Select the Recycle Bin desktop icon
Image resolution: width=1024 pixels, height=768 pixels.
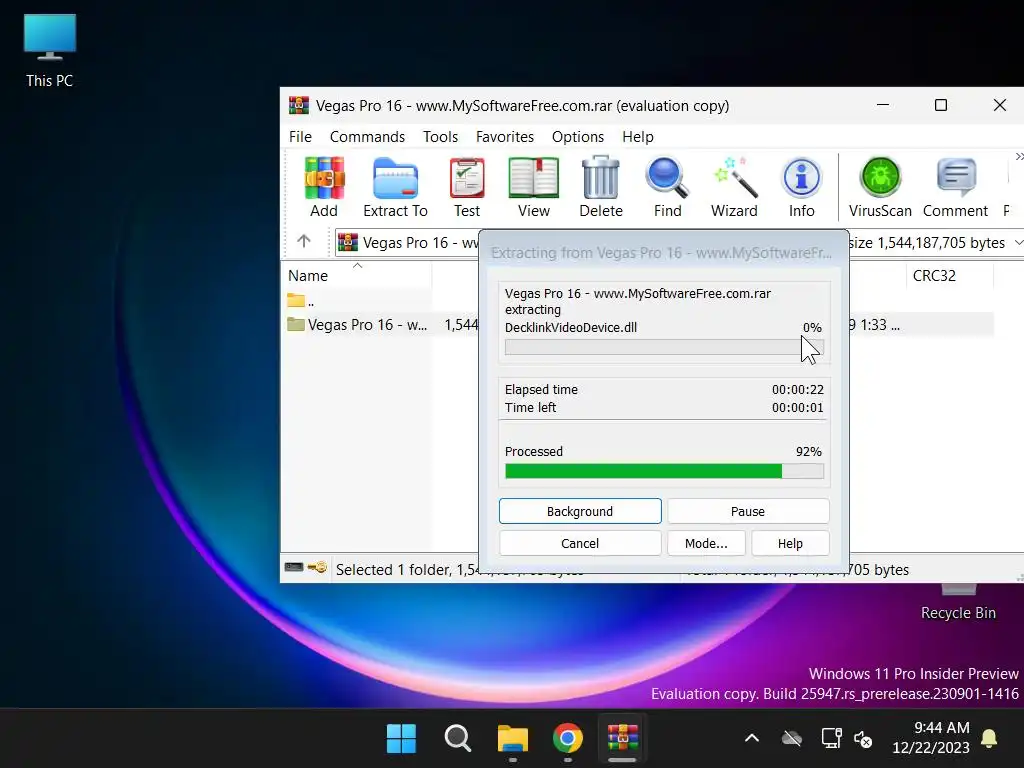pyautogui.click(x=958, y=602)
